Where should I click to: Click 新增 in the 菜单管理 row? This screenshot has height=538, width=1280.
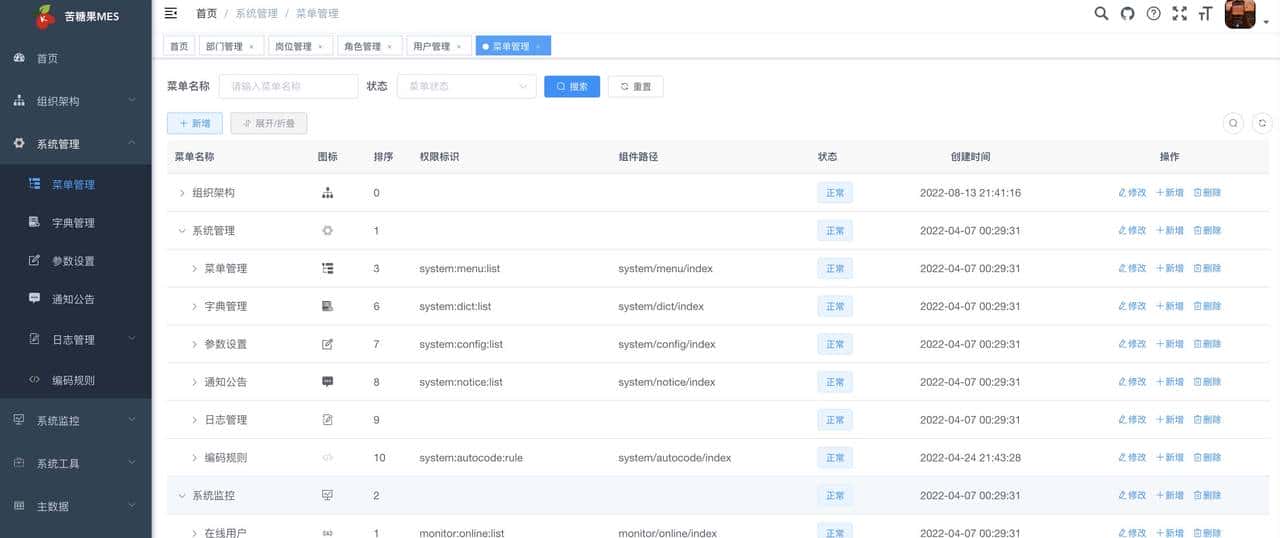1170,268
